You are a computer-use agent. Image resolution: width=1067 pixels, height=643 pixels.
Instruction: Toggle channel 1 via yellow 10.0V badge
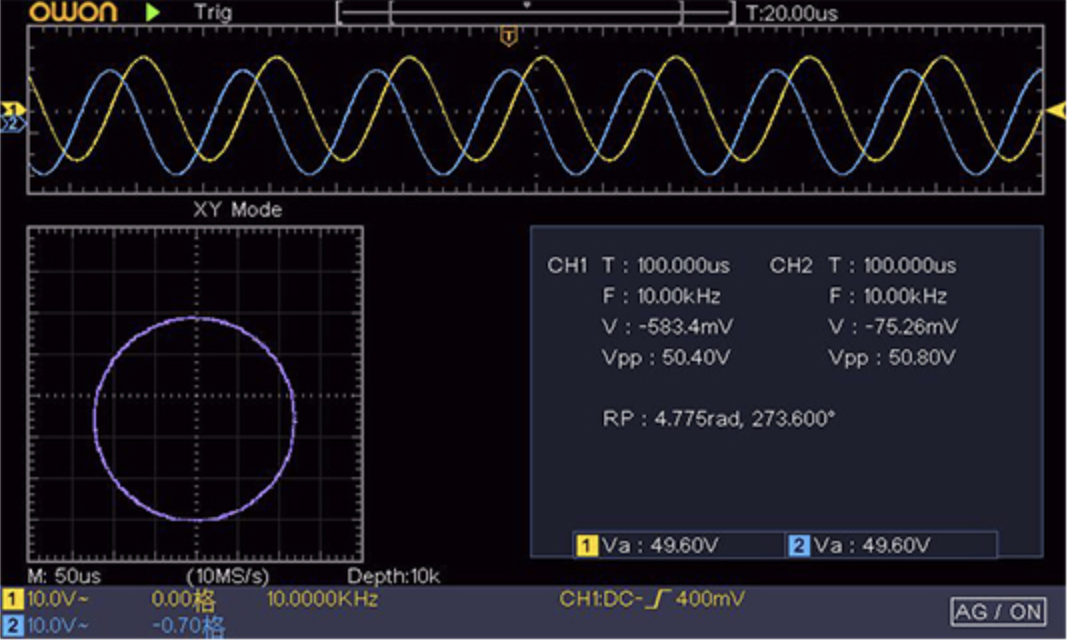click(12, 599)
